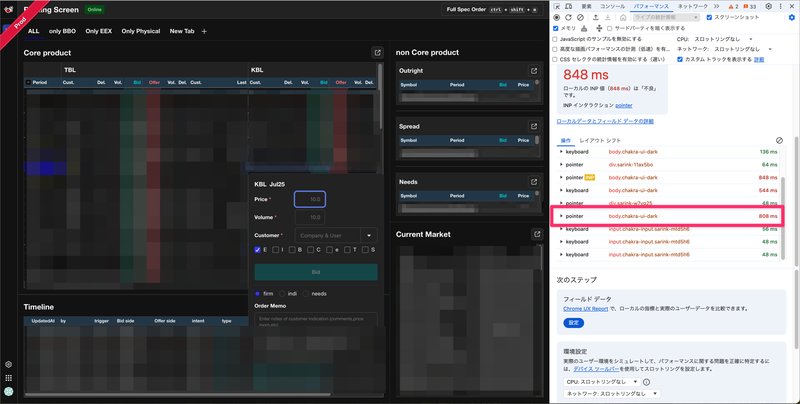Open the ライブの統計情報 dropdown

click(x=666, y=18)
